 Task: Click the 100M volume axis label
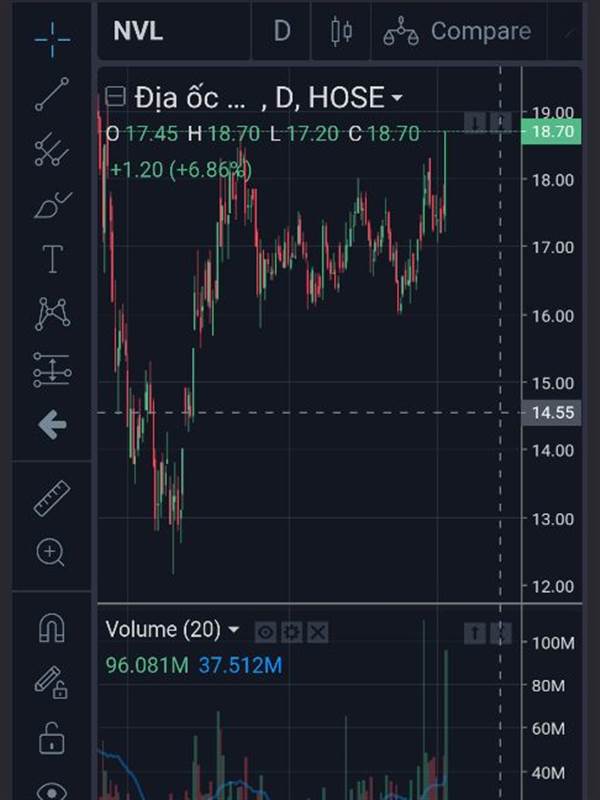coord(553,643)
